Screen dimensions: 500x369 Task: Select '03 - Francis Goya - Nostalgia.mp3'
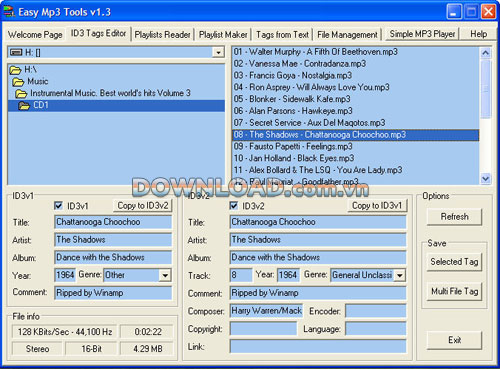pyautogui.click(x=356, y=76)
